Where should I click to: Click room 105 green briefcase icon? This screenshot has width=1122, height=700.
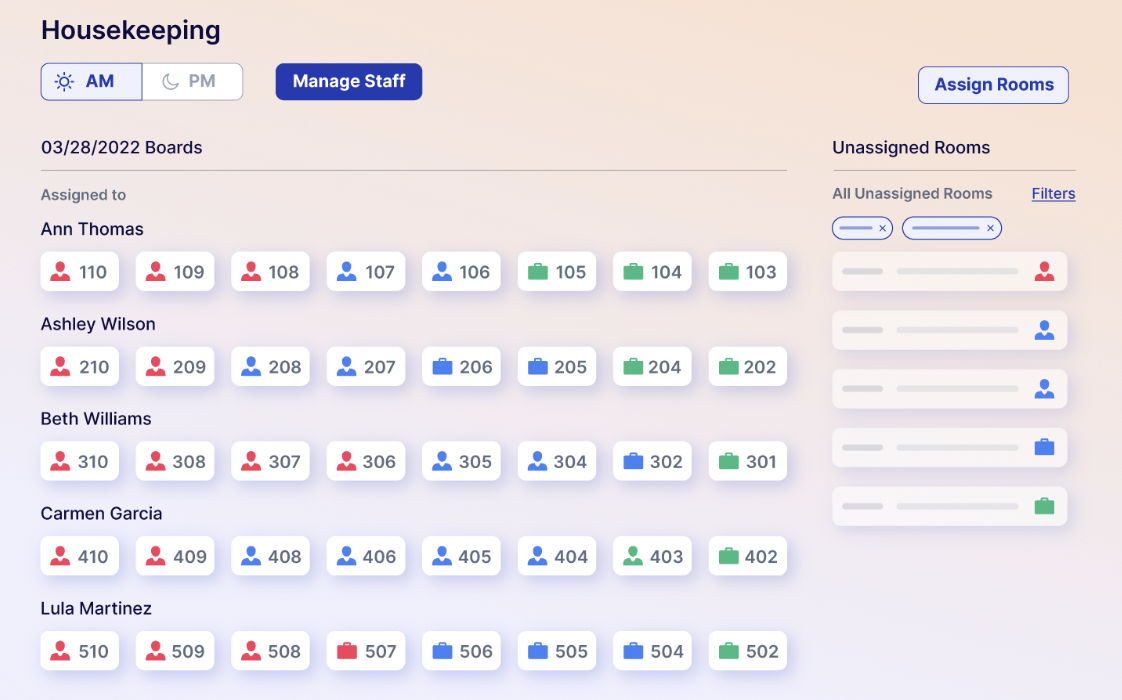(537, 271)
